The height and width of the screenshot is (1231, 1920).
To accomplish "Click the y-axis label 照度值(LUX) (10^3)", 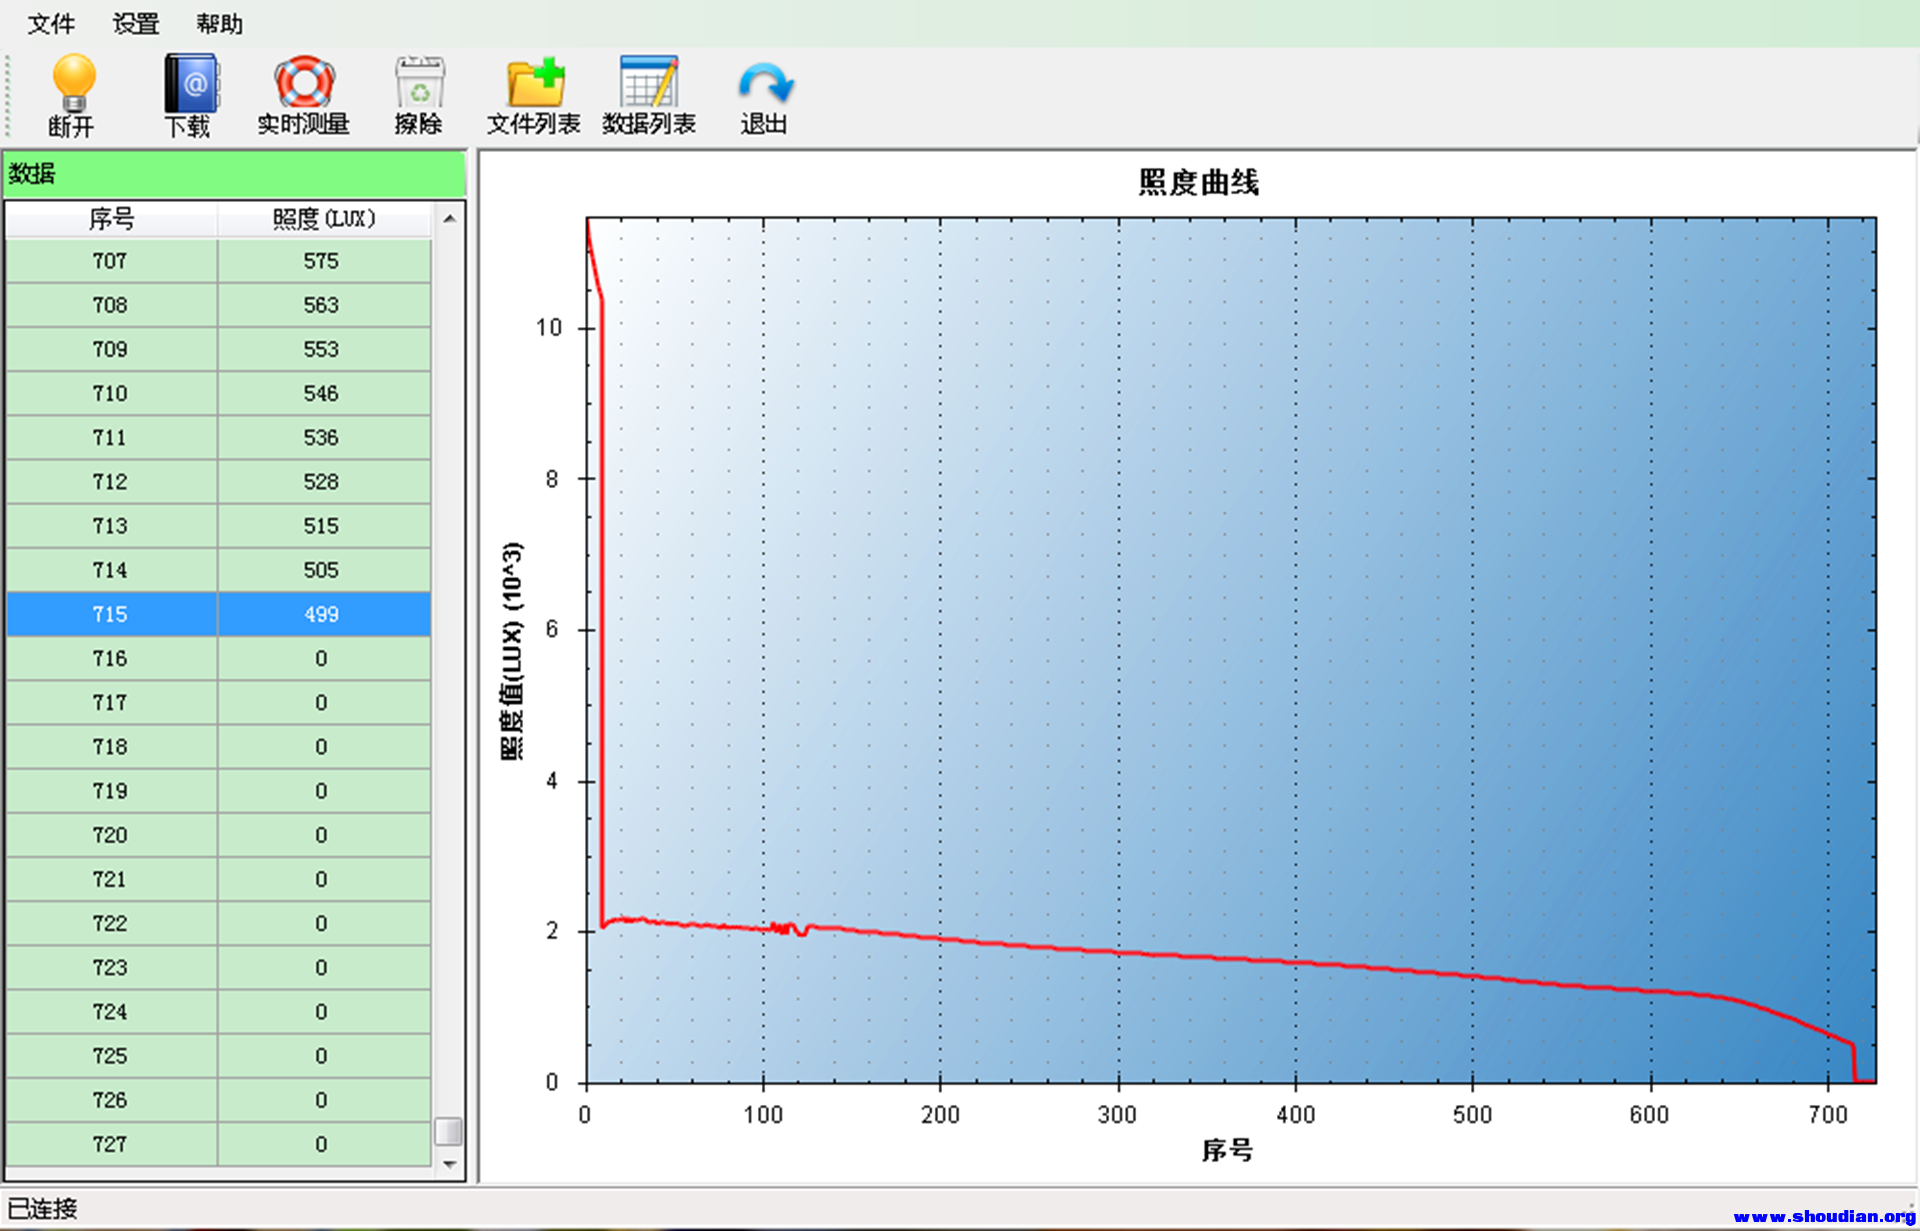I will (511, 651).
